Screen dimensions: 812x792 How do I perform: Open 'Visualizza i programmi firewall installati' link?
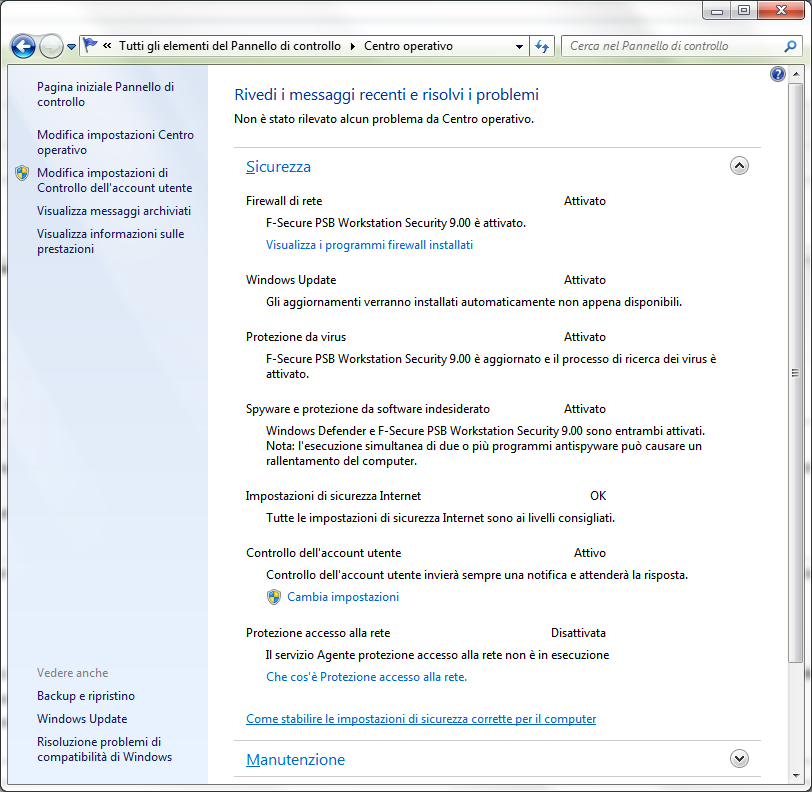pos(369,245)
